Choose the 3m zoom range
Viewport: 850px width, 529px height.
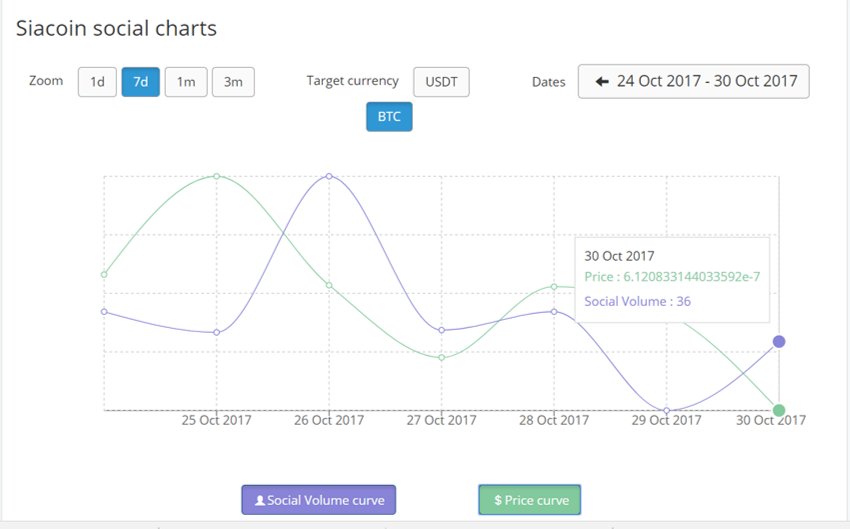(x=233, y=82)
